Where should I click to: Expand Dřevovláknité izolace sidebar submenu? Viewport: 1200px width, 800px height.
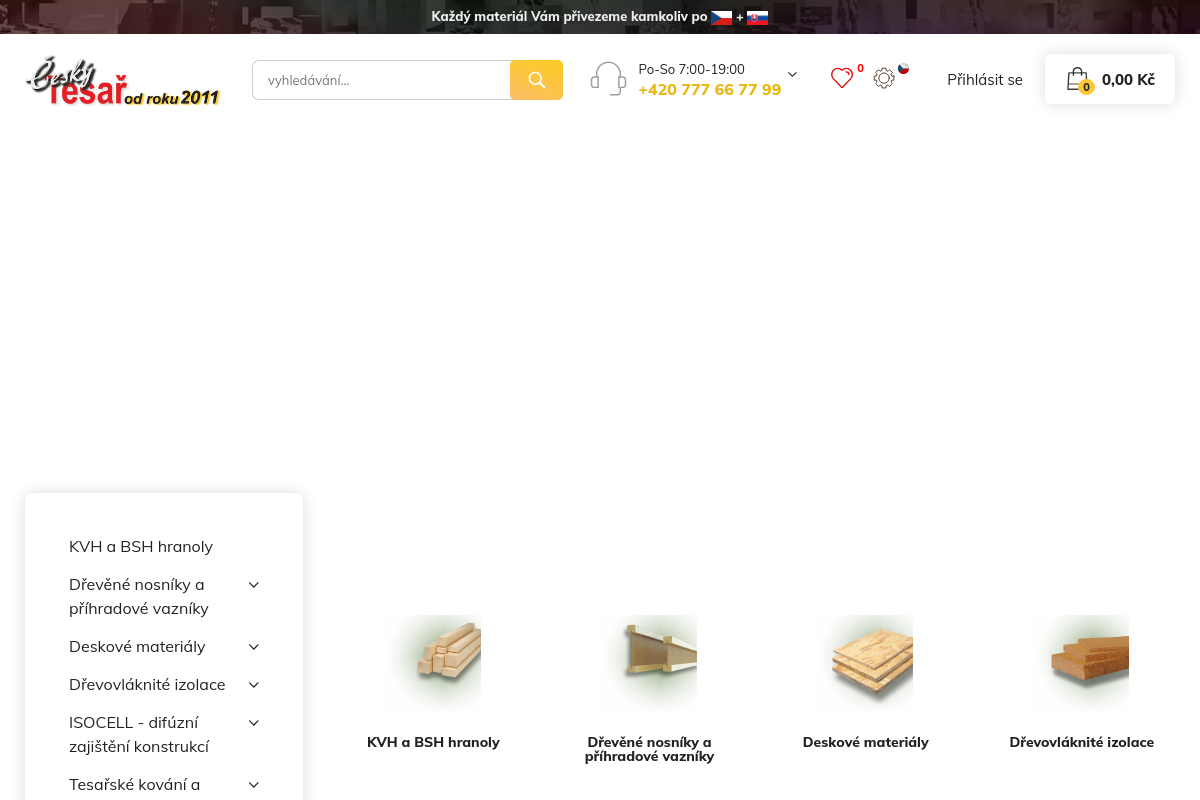click(254, 685)
